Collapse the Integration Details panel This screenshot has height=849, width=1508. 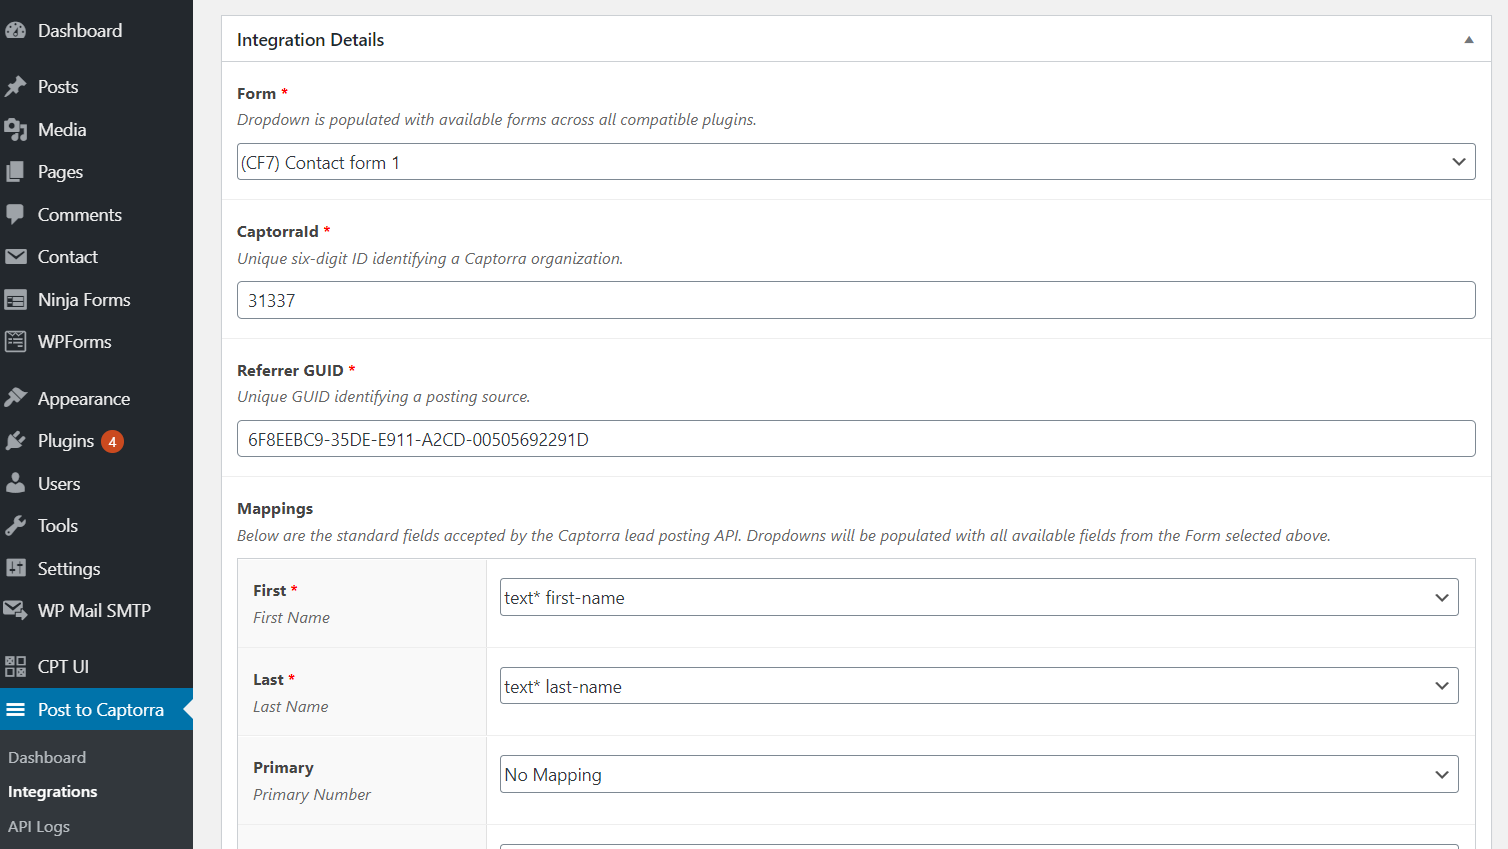1469,40
